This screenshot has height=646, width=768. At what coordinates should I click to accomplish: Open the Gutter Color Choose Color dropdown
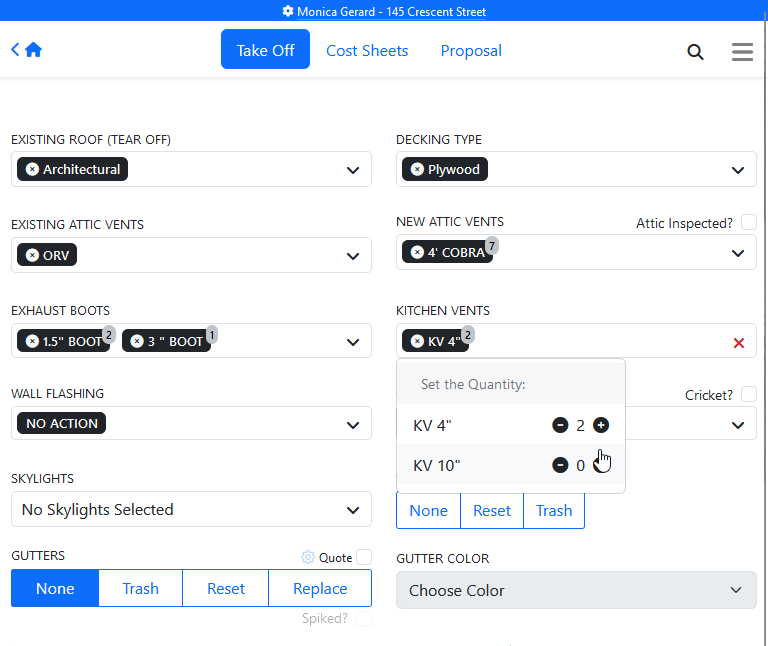pos(576,590)
